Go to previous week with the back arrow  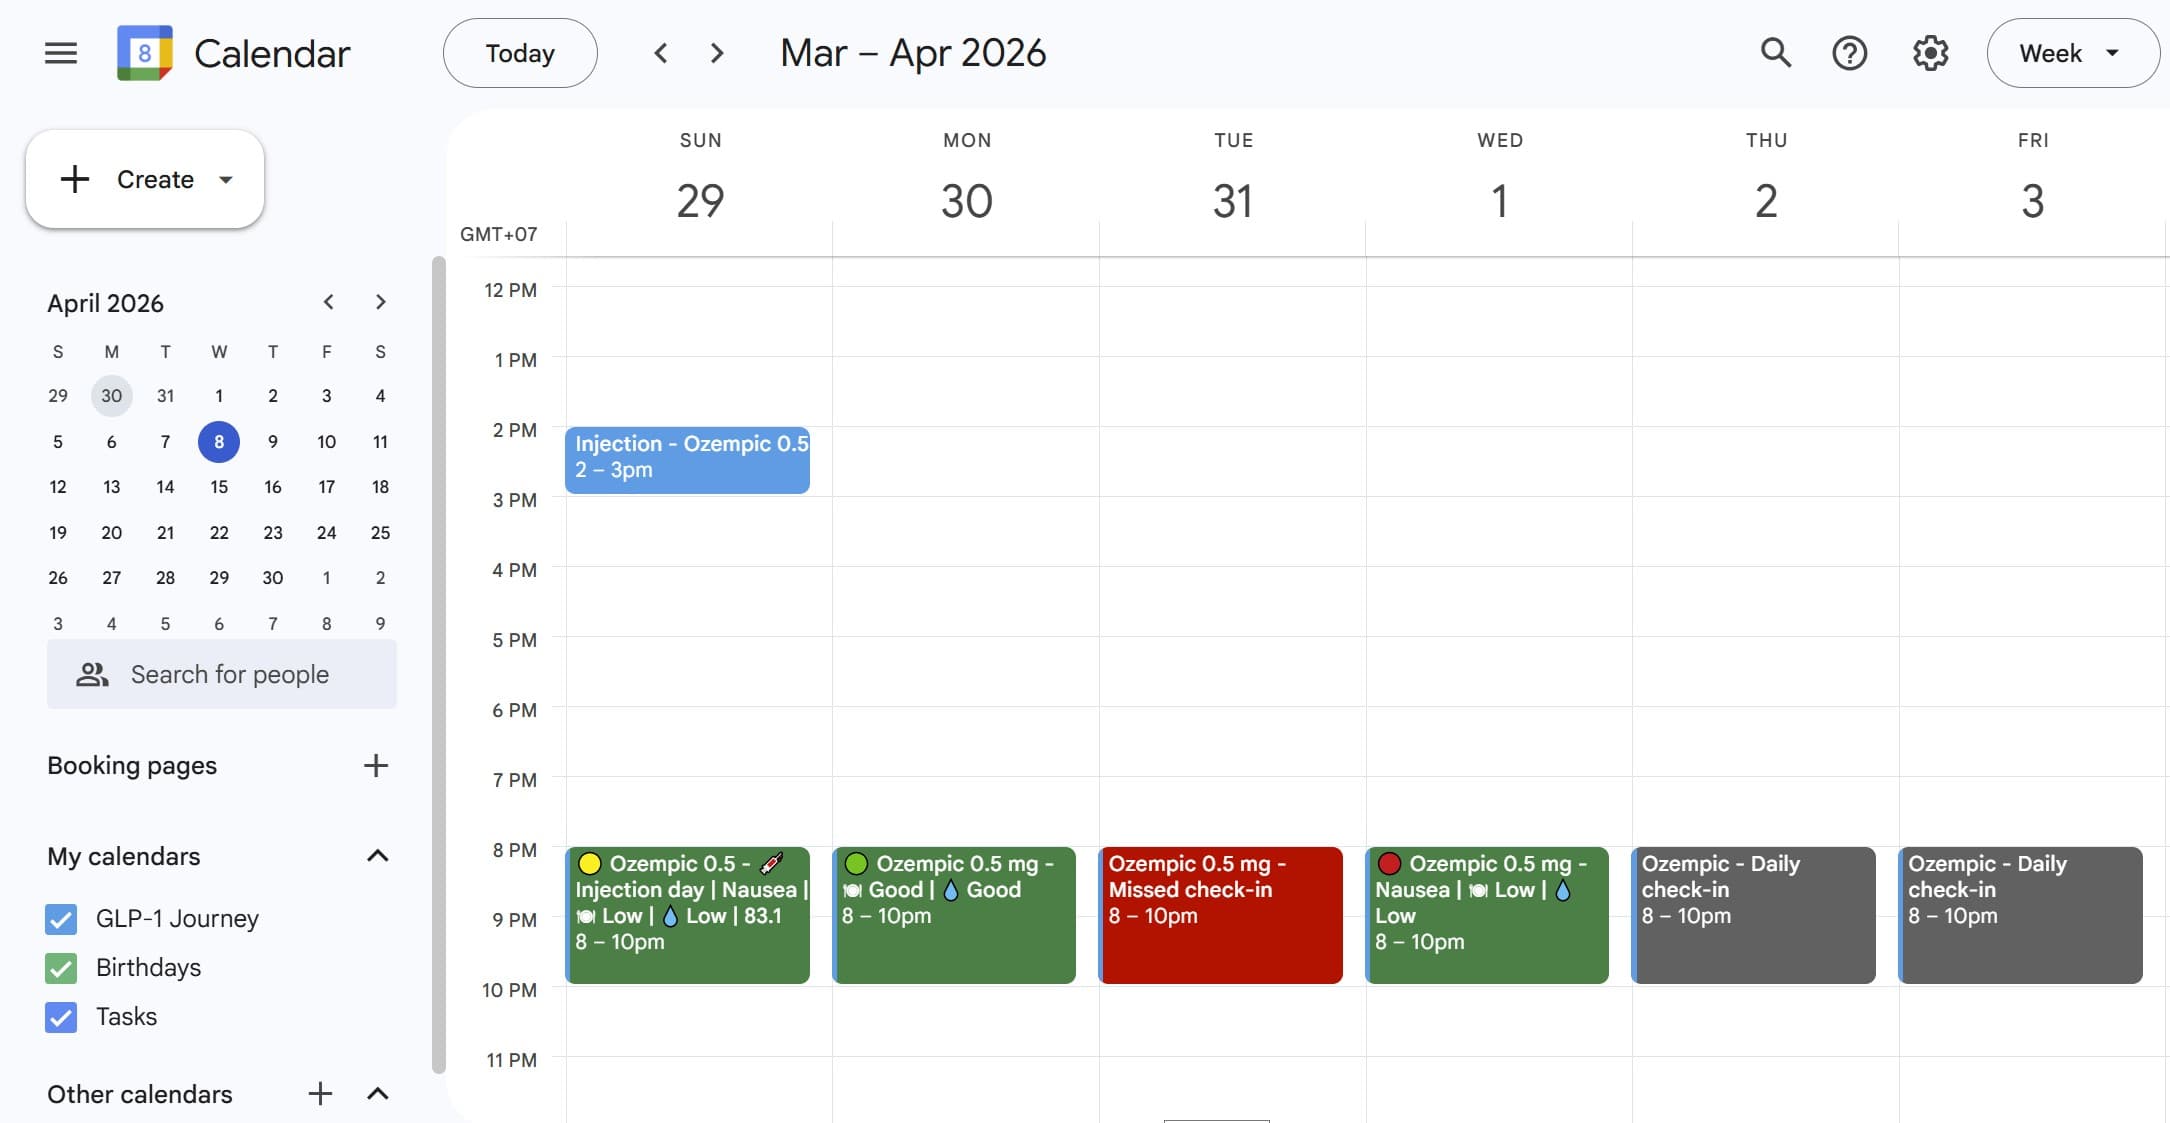(660, 53)
